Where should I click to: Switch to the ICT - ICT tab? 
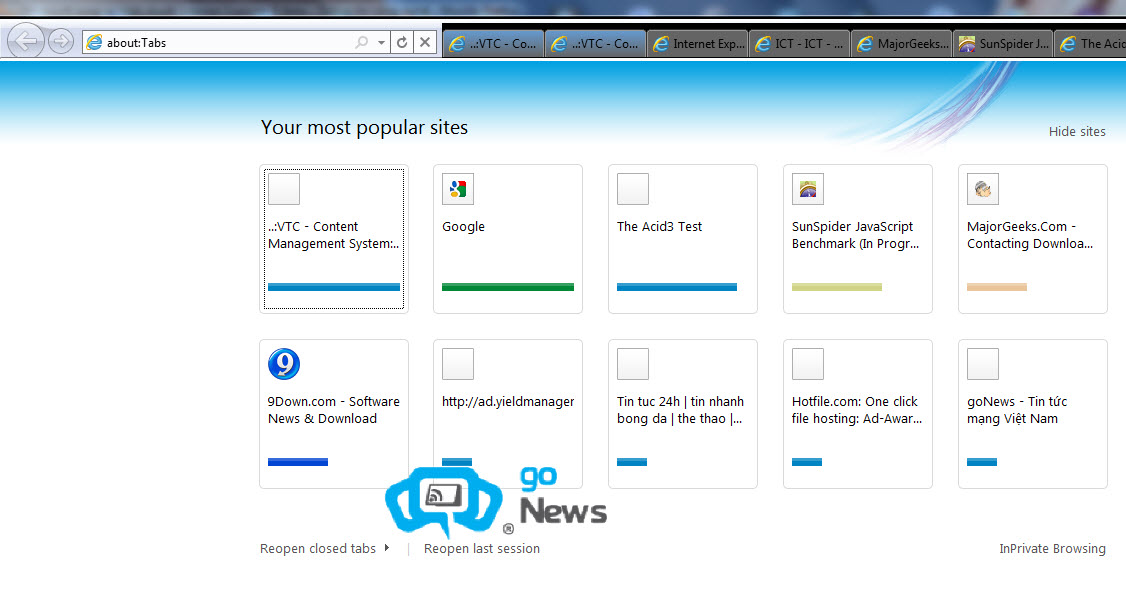coord(799,44)
